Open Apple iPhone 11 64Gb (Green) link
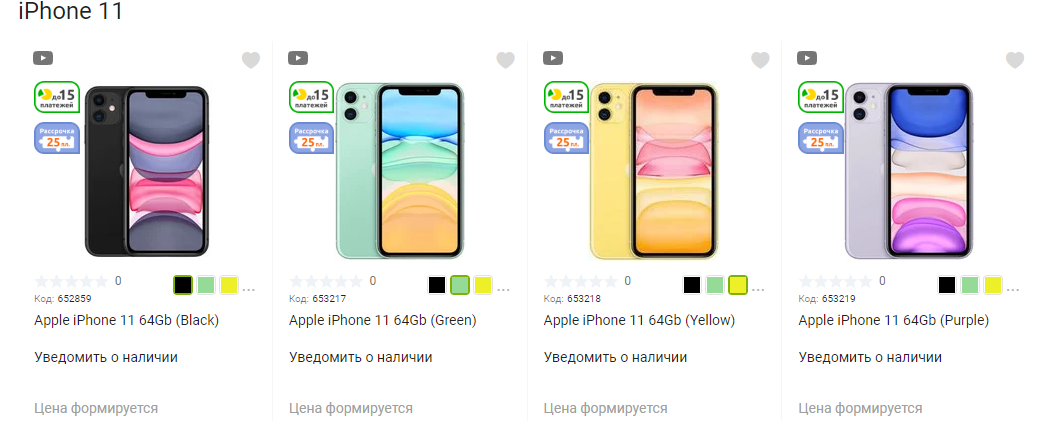The width and height of the screenshot is (1042, 421). [383, 321]
